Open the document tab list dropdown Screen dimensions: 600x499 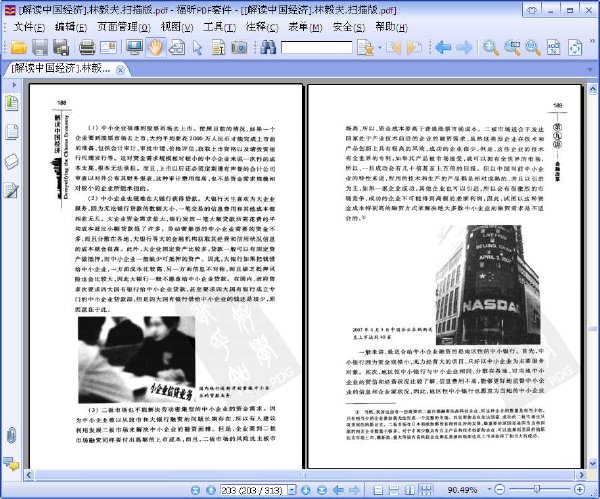(x=590, y=70)
